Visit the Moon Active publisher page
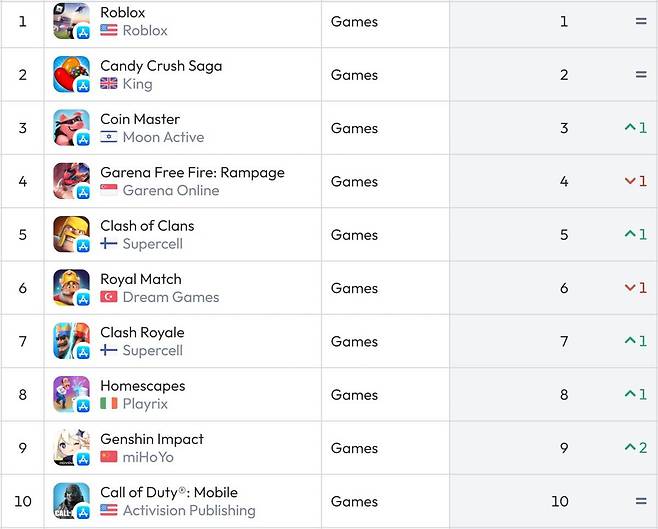 (163, 137)
